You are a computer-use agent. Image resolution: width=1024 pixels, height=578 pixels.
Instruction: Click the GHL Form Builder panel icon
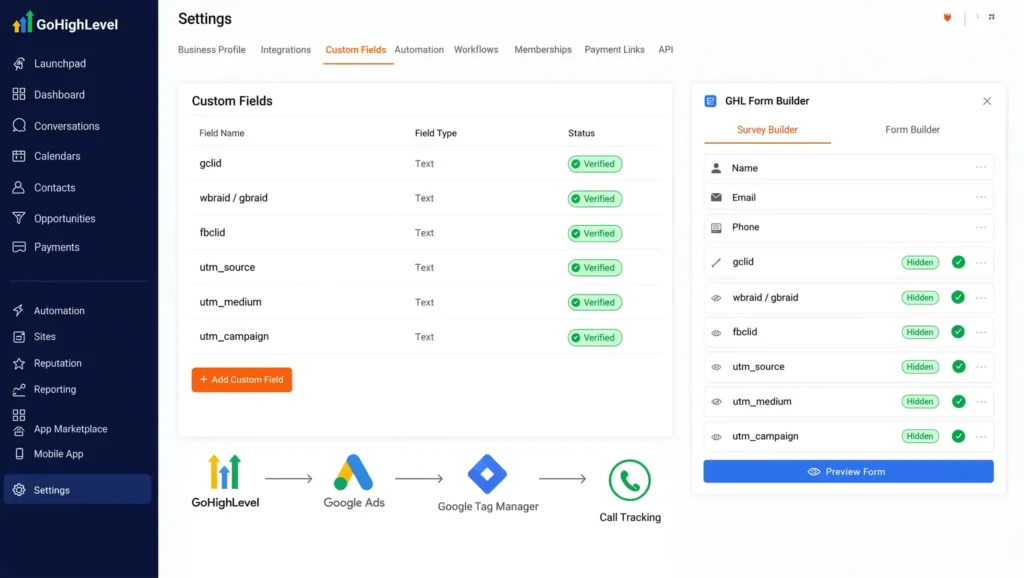pos(711,101)
